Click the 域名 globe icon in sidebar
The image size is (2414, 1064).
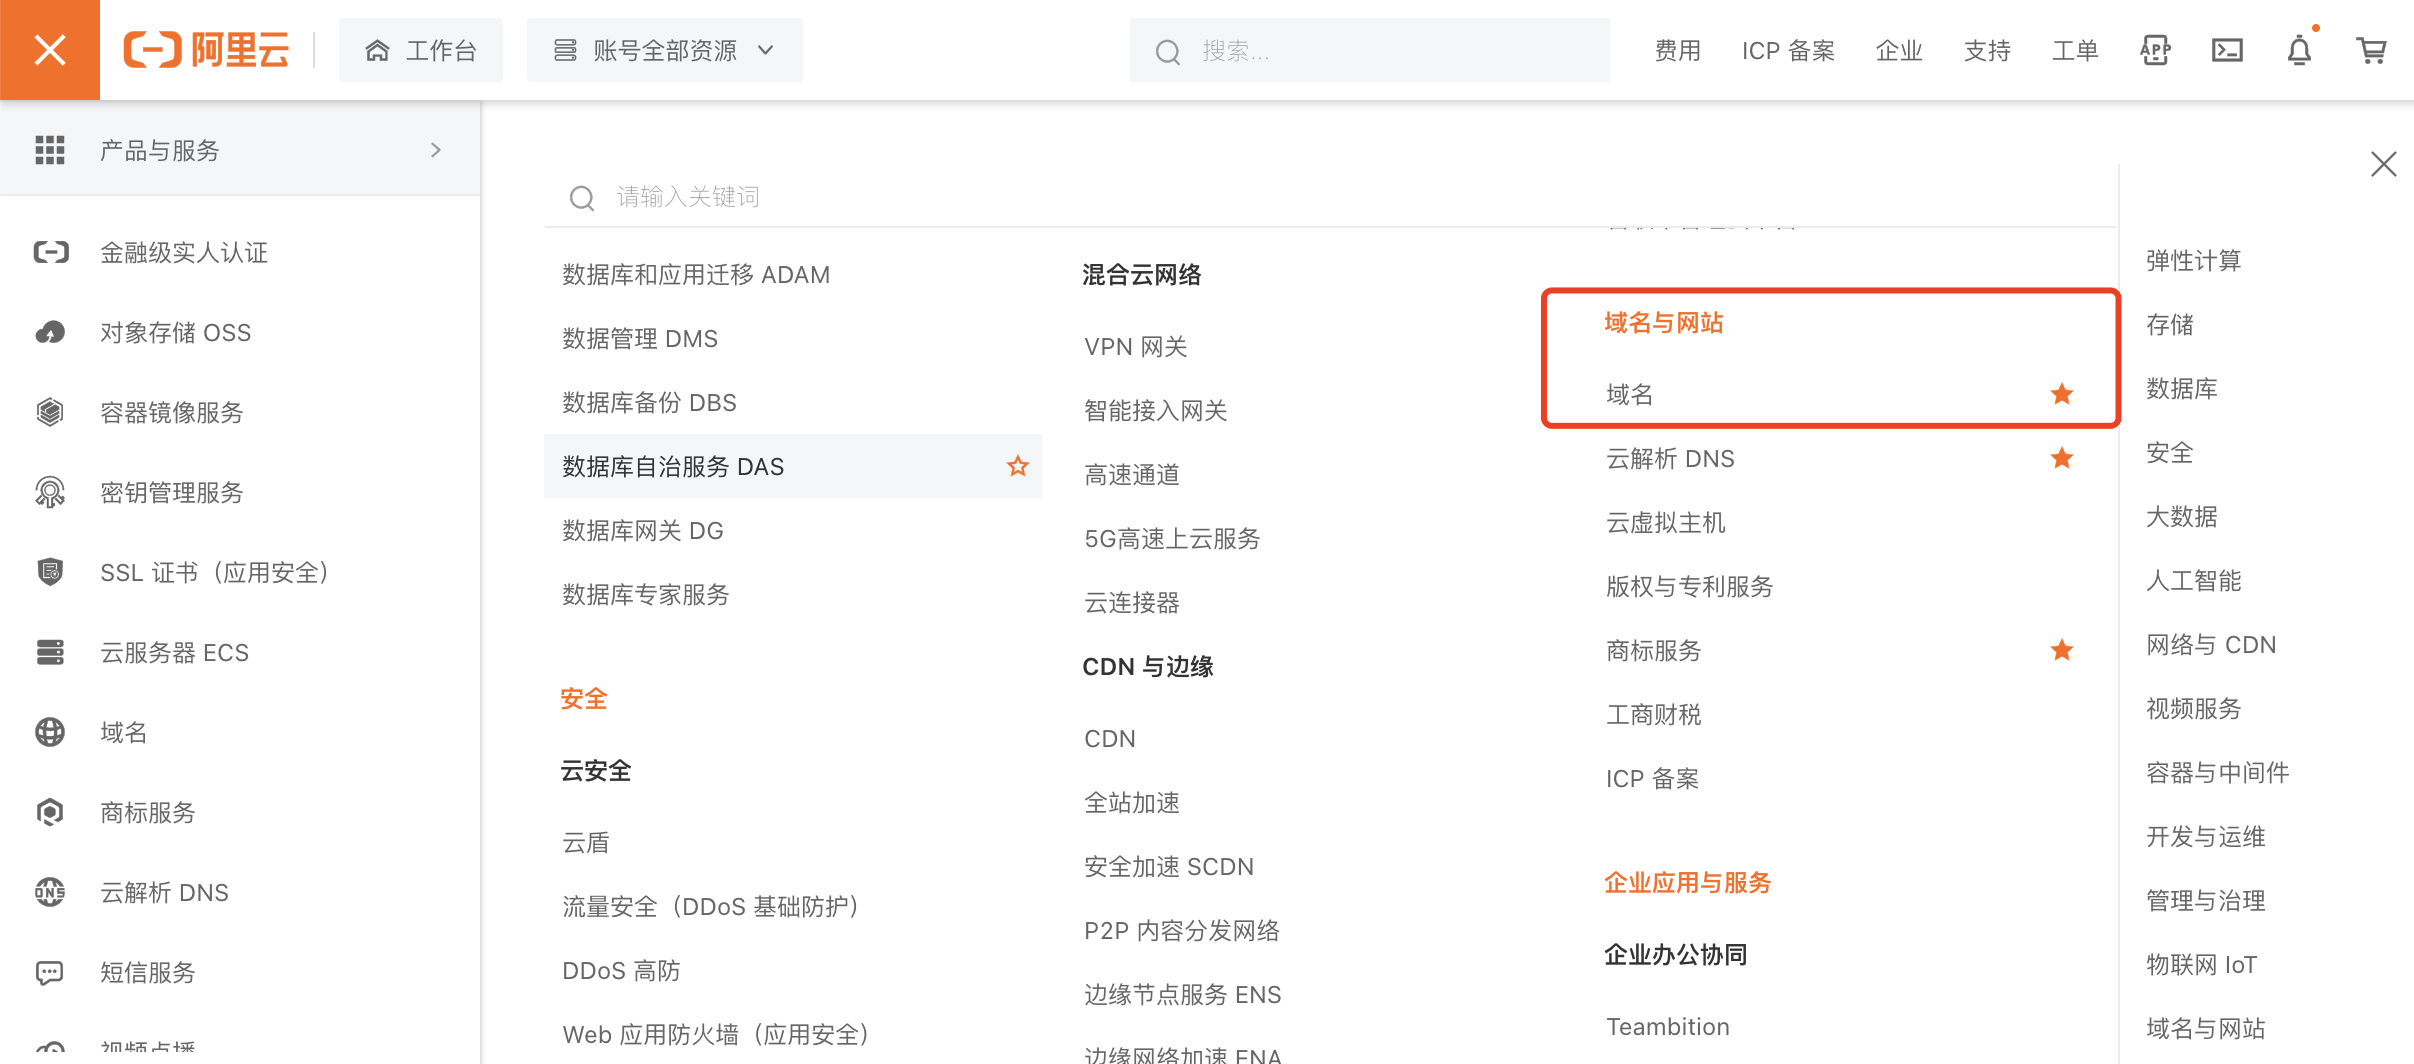[50, 732]
